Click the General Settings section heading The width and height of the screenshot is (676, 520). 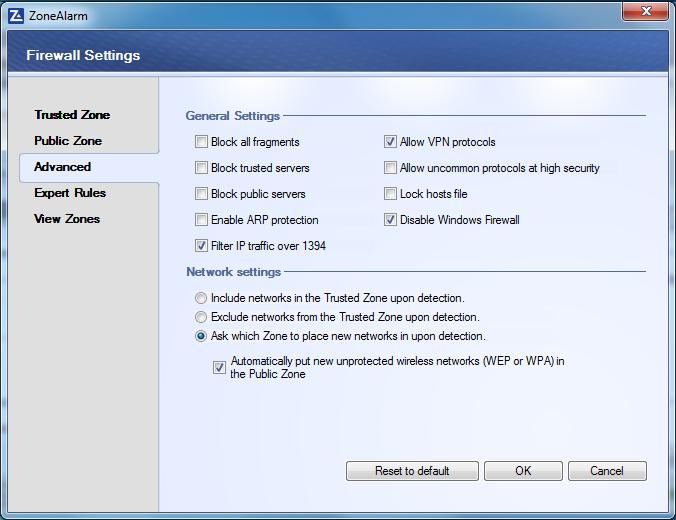[233, 116]
